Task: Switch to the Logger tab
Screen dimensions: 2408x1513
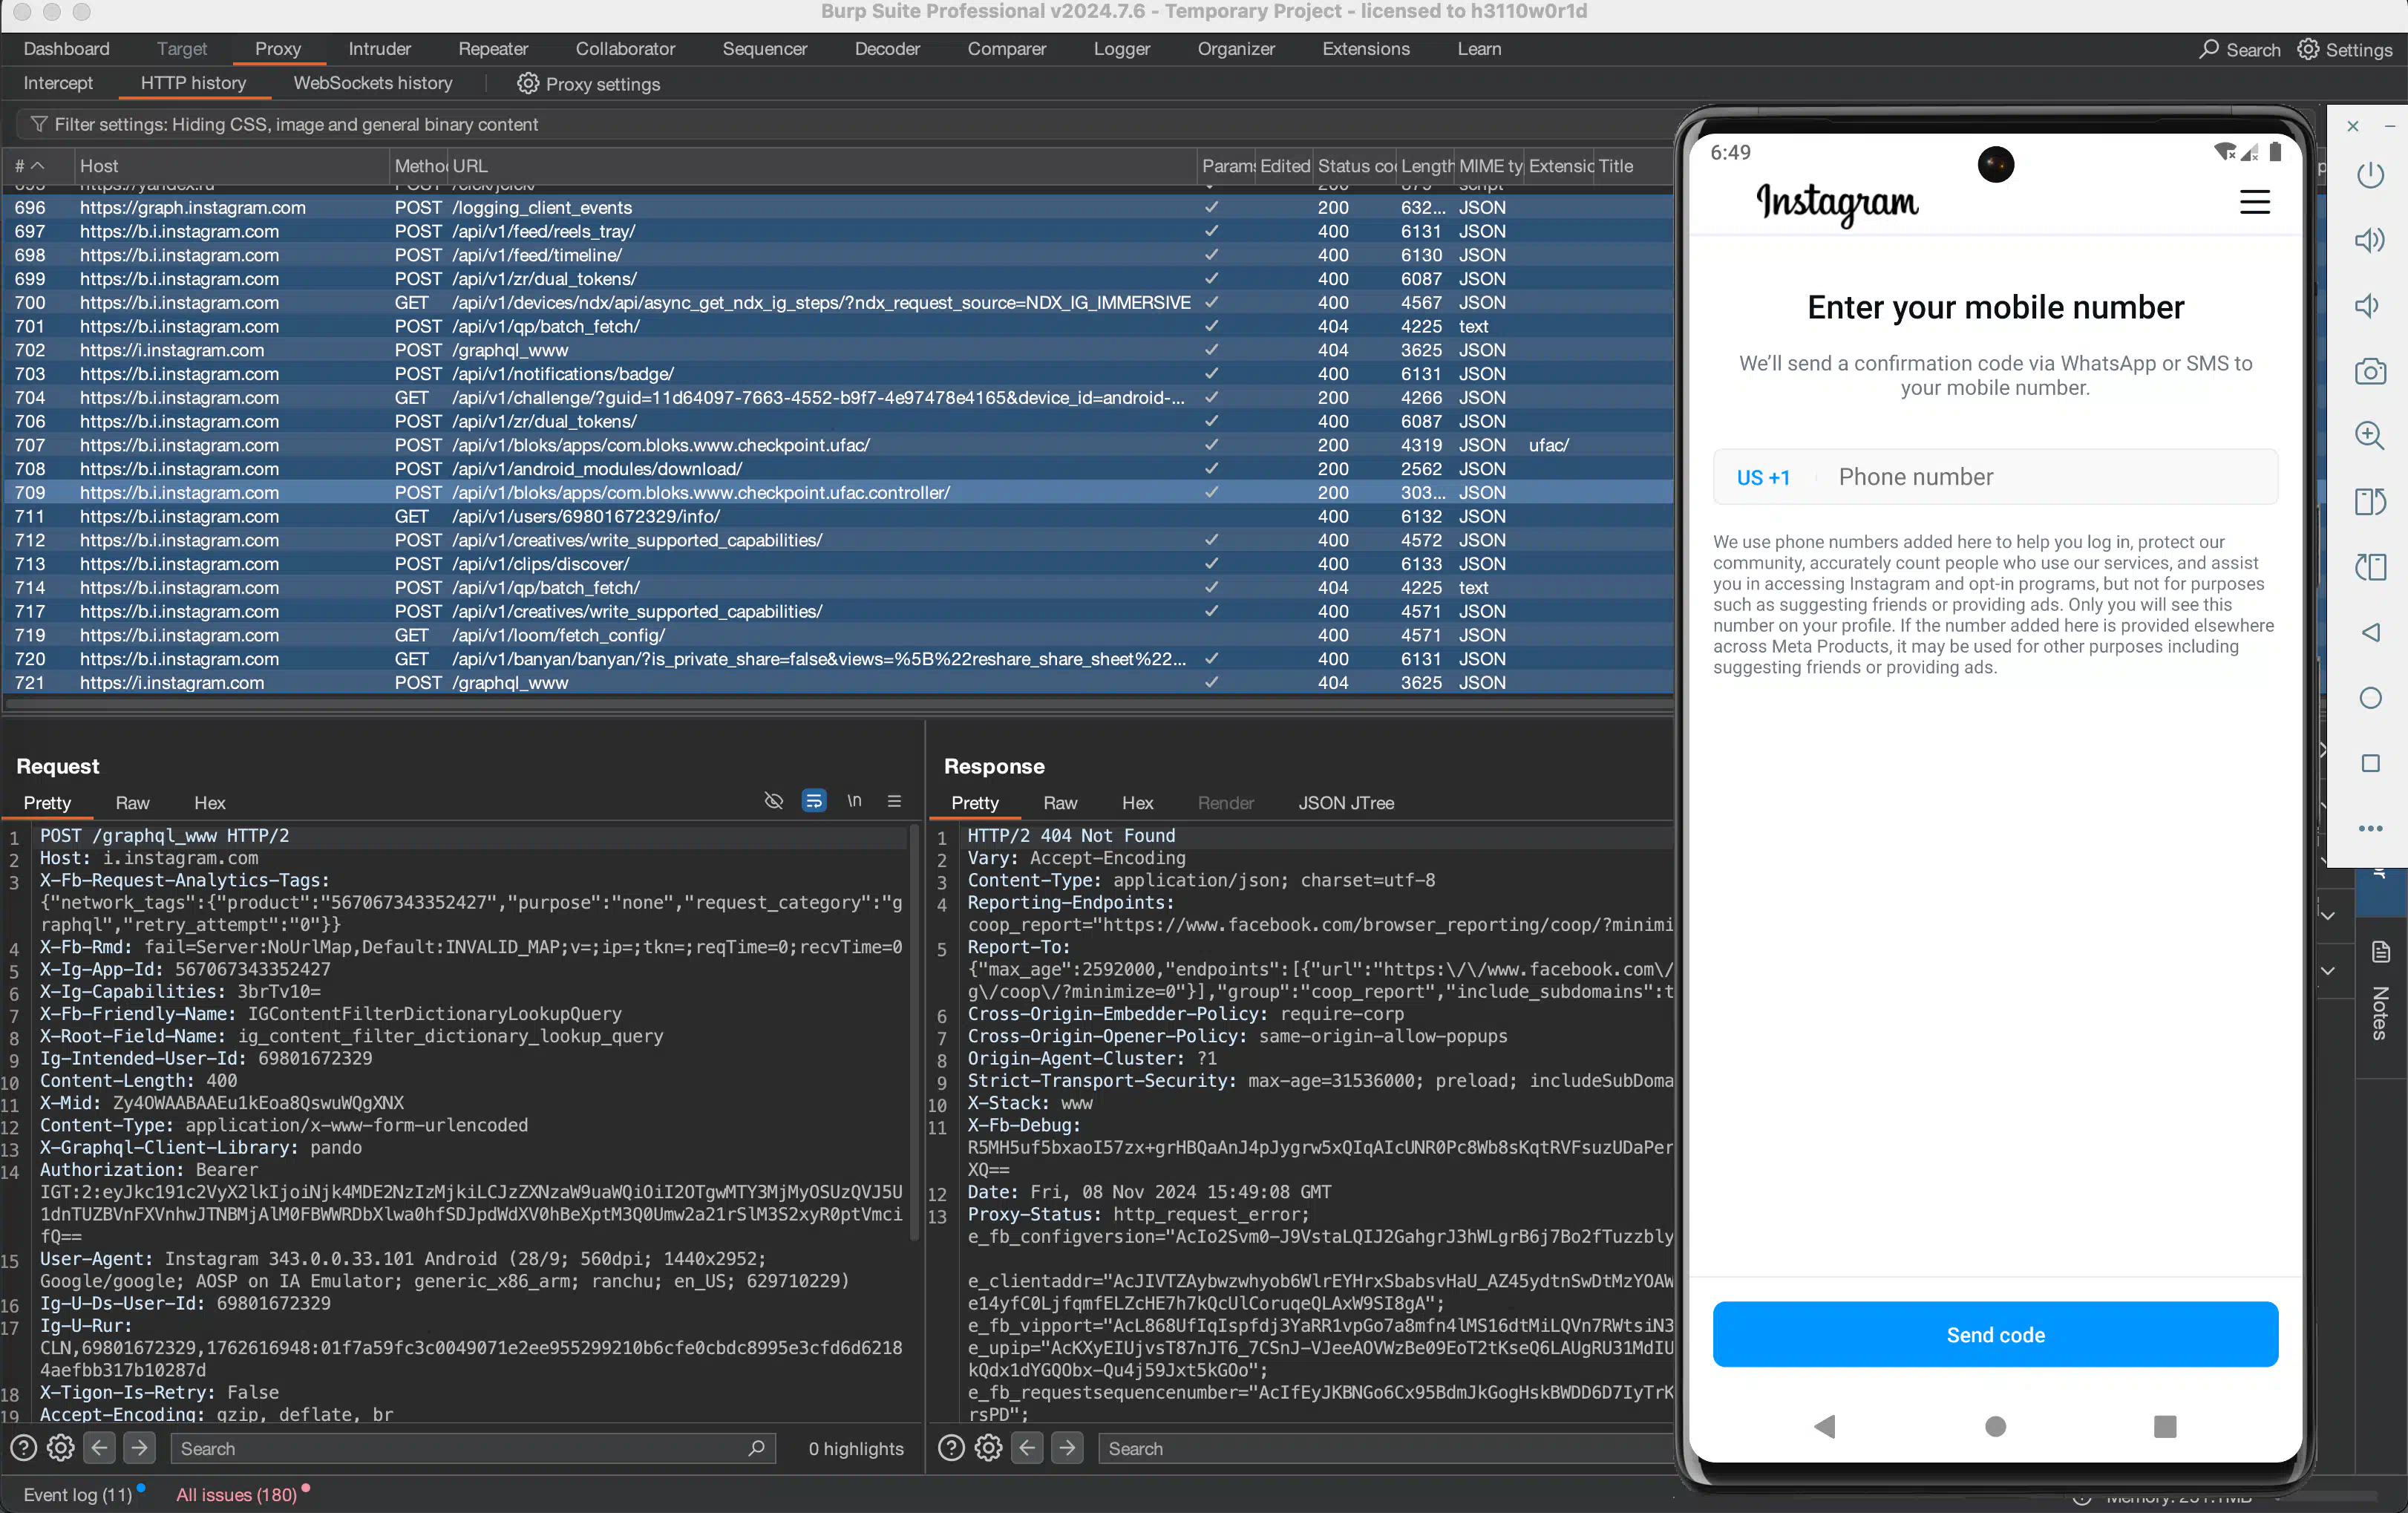Action: tap(1121, 49)
